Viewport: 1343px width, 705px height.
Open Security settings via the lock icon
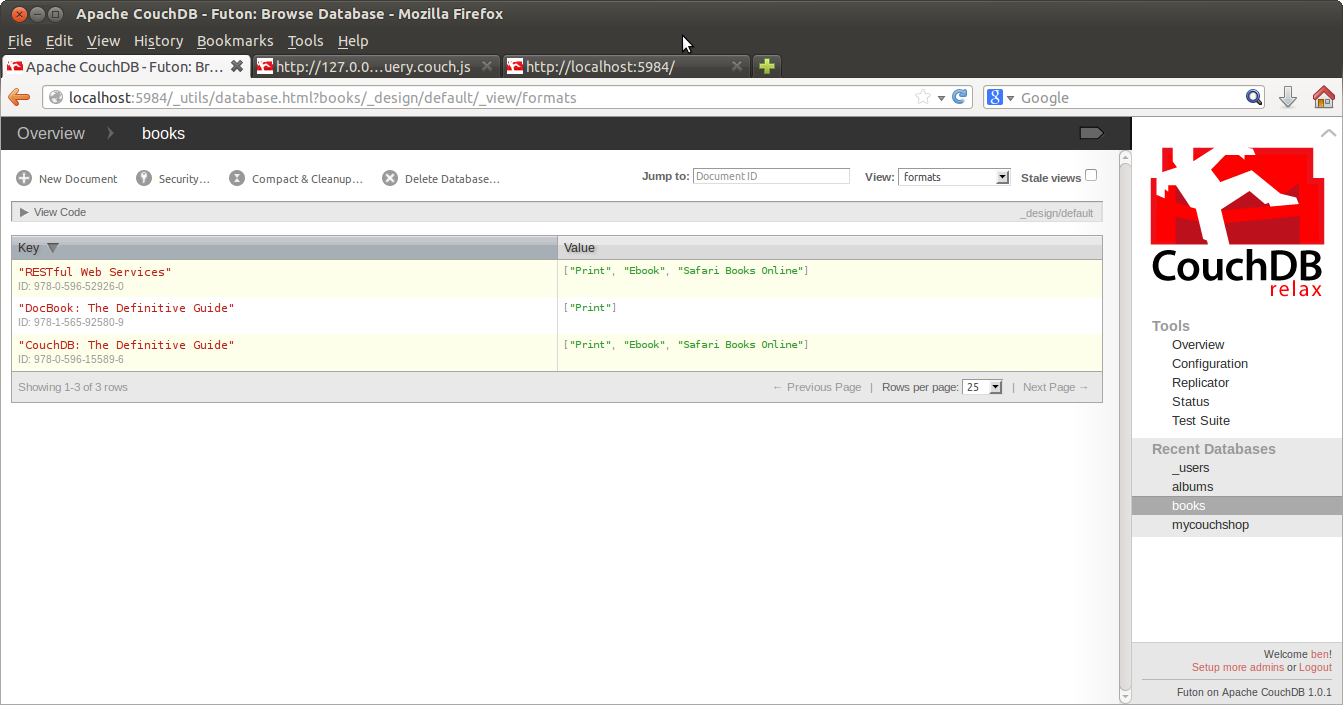144,179
